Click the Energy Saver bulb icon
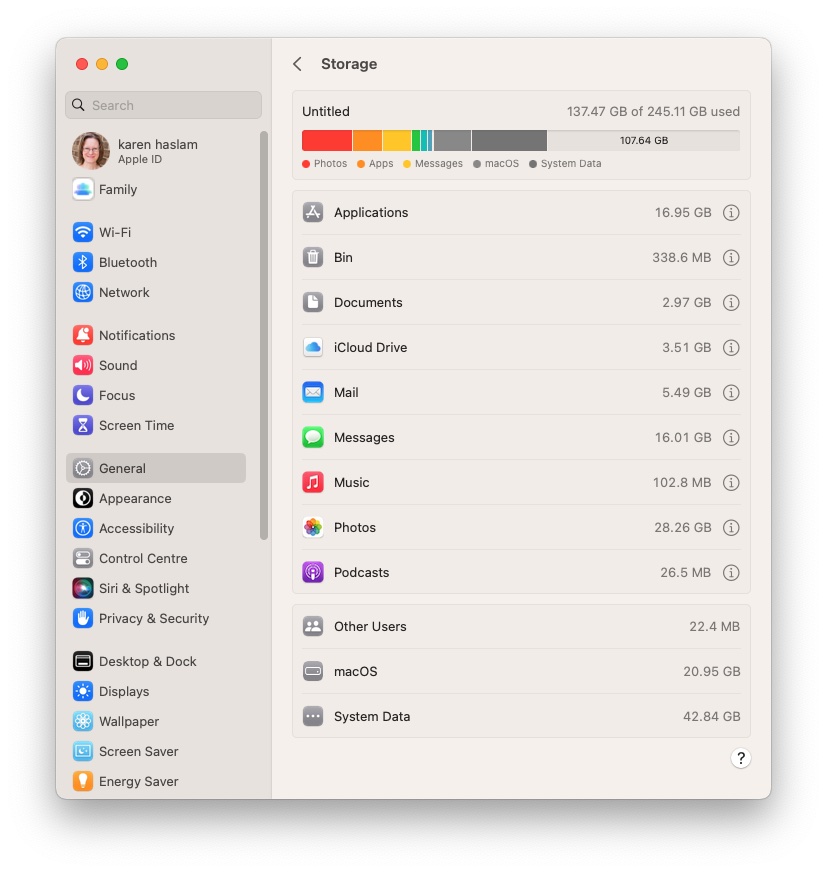This screenshot has height=873, width=827. (x=83, y=782)
